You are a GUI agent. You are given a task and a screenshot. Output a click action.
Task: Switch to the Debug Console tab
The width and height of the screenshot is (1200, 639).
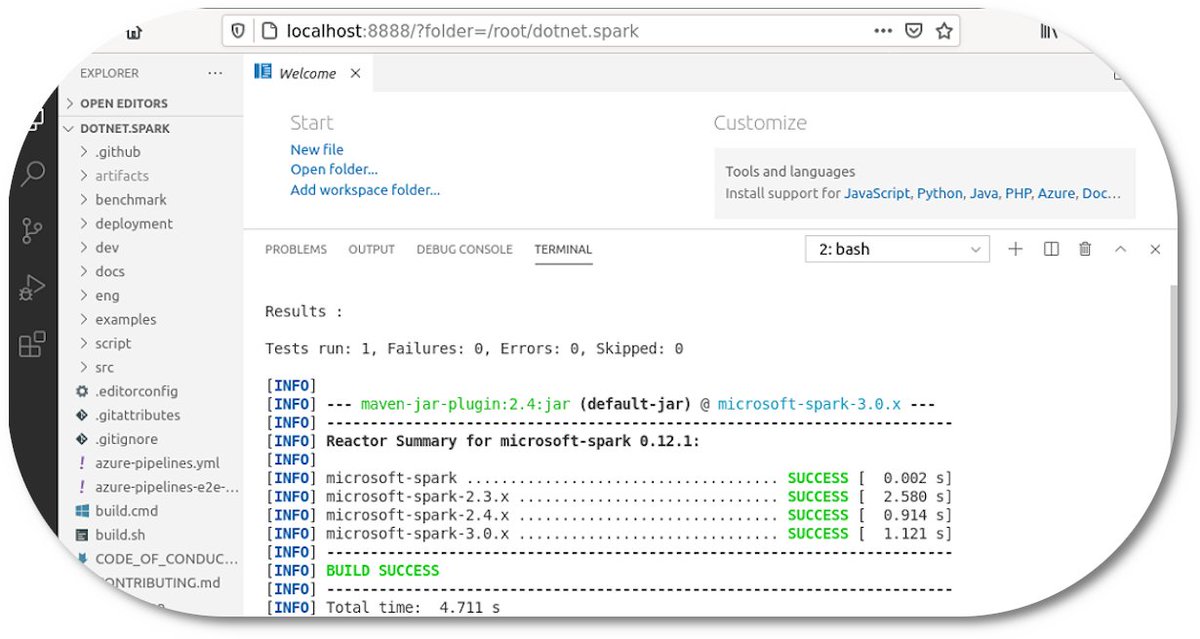pos(464,249)
